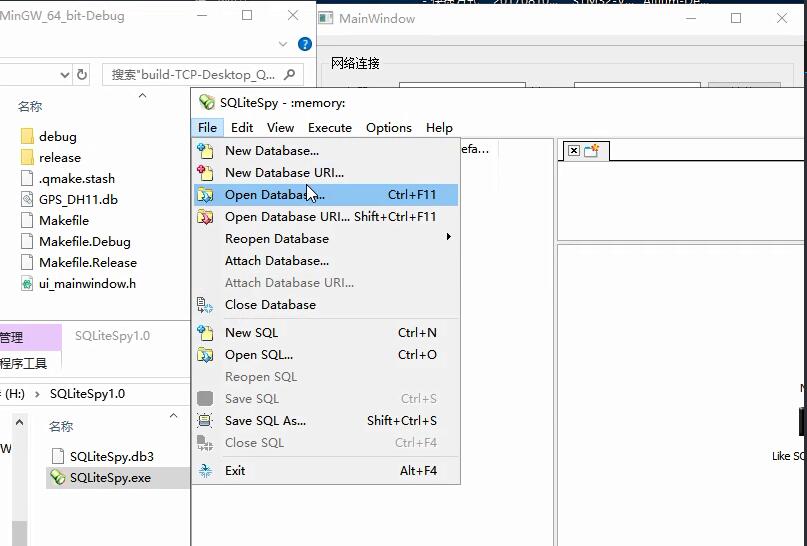Screen dimensions: 807x546
Task: Click the Exit menu icon
Action: [205, 470]
